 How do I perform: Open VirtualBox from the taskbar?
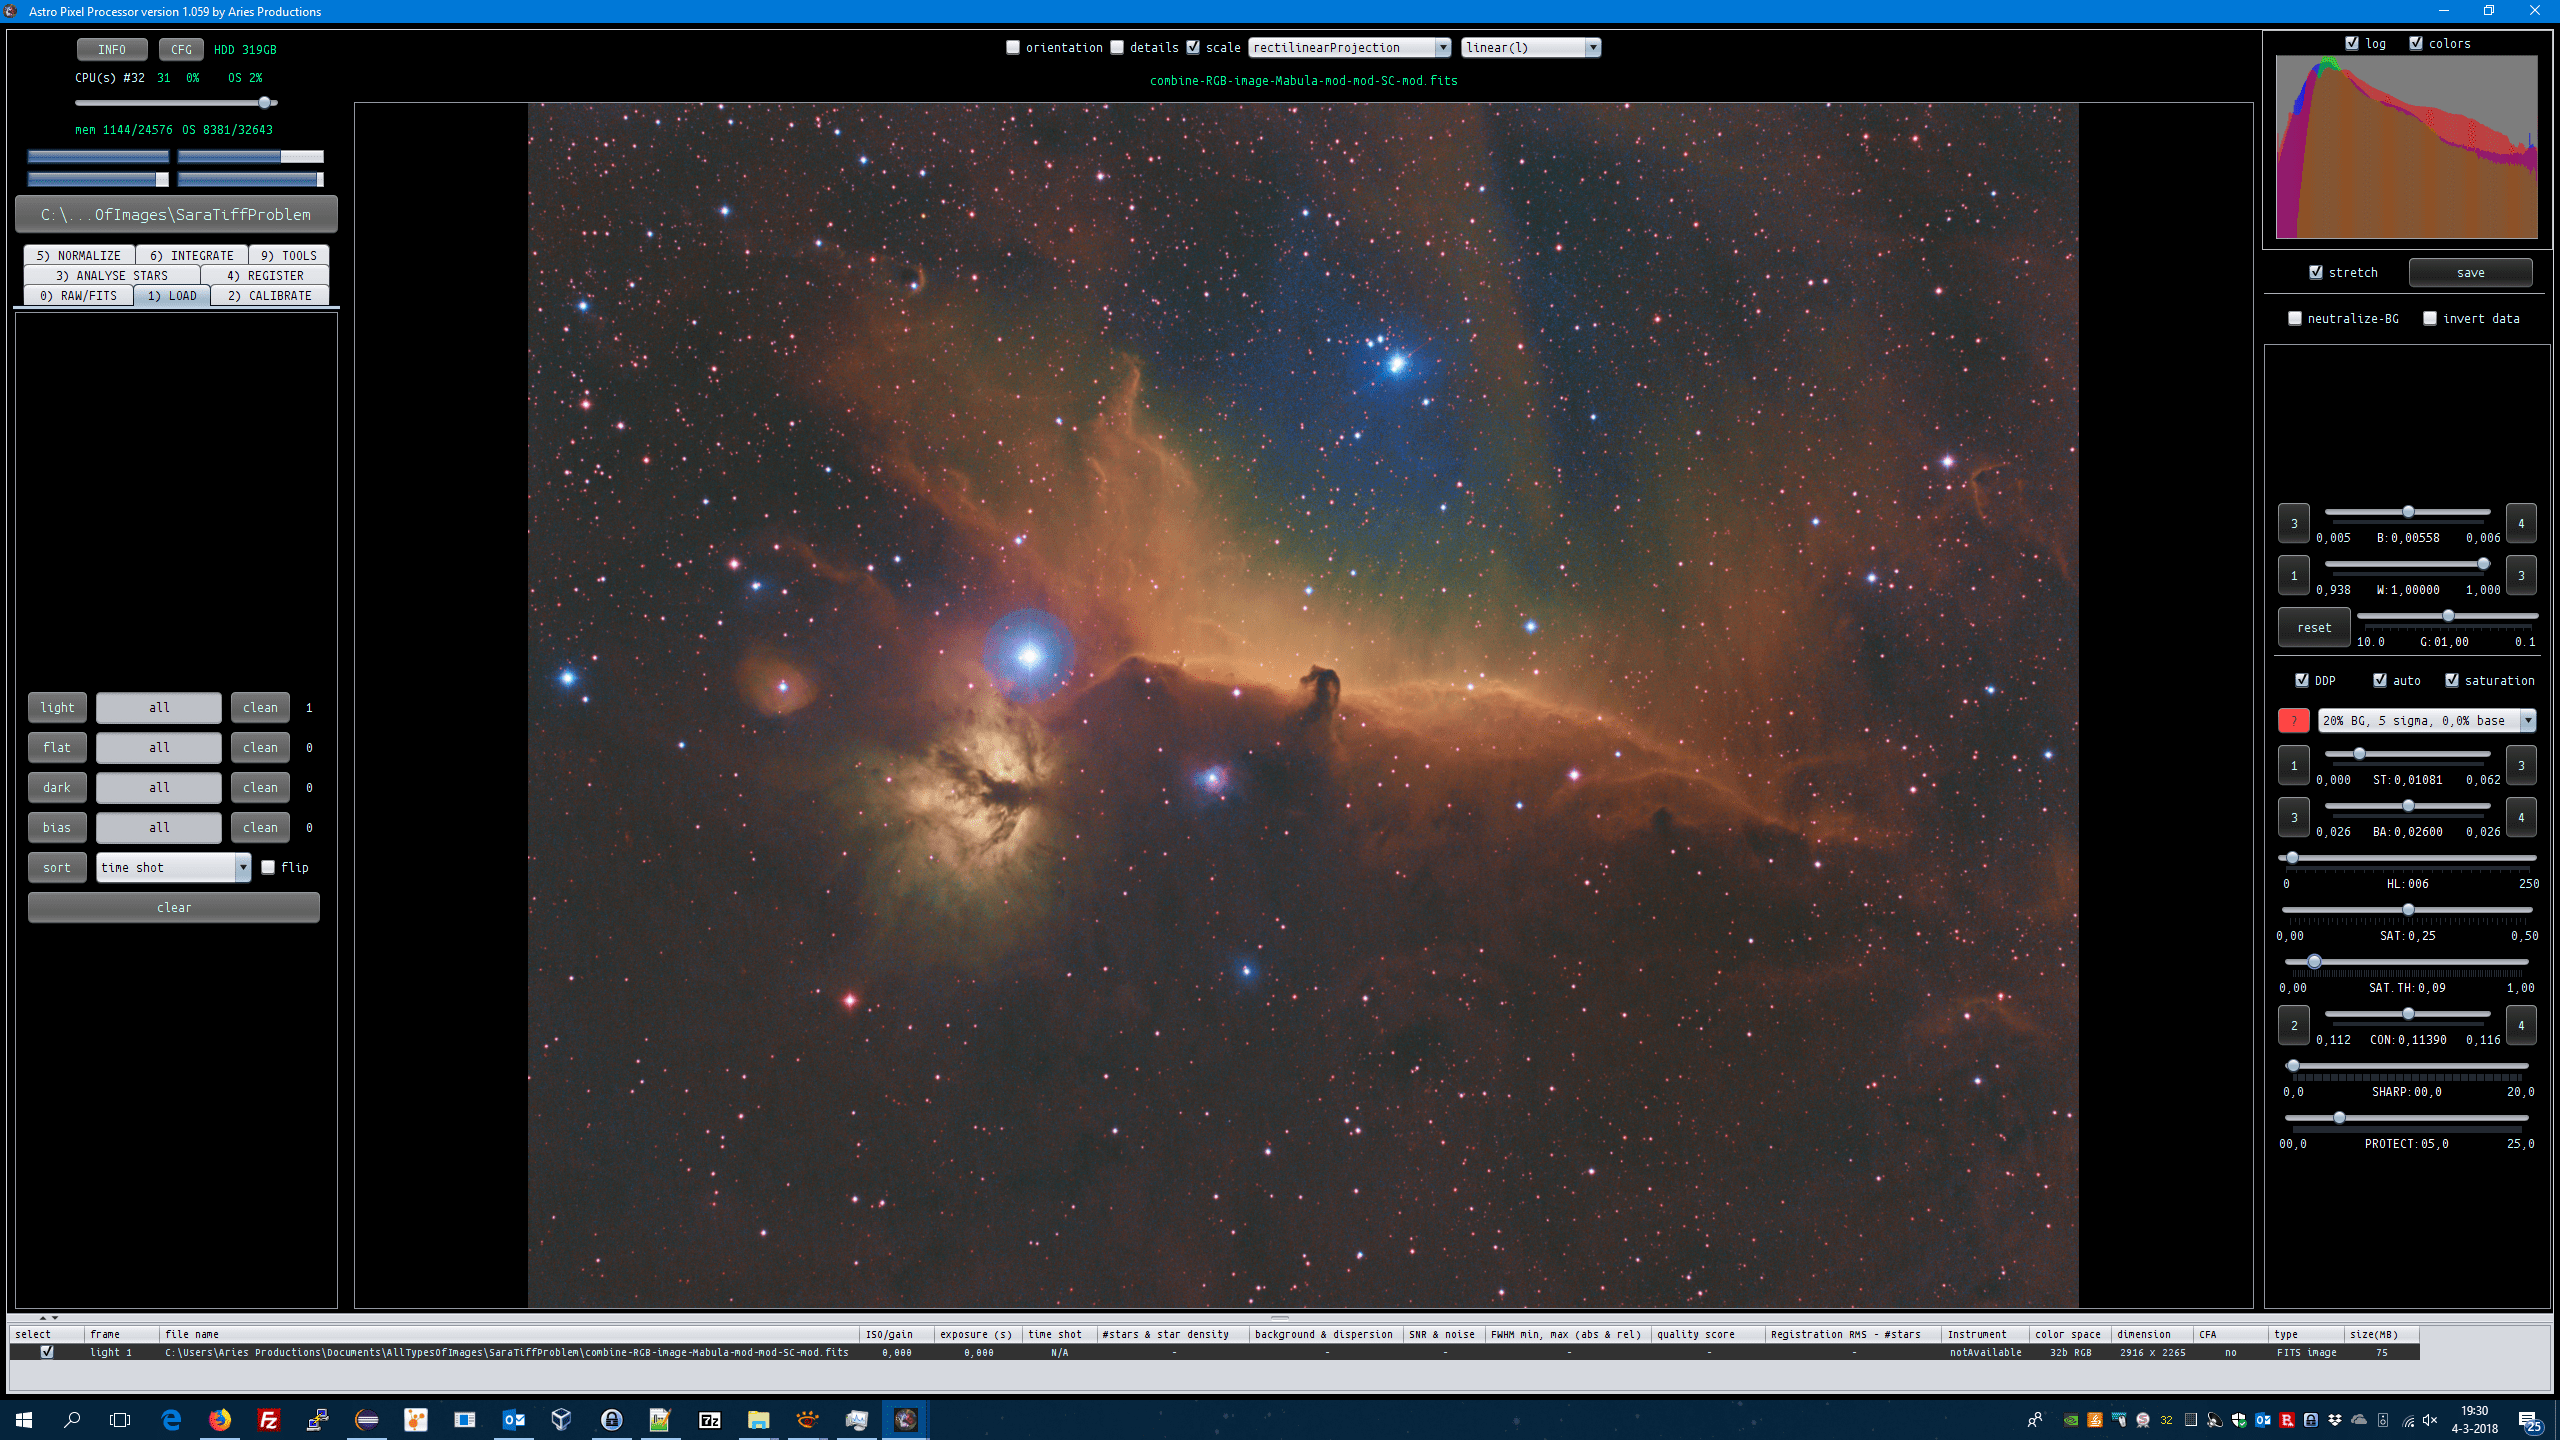click(561, 1419)
